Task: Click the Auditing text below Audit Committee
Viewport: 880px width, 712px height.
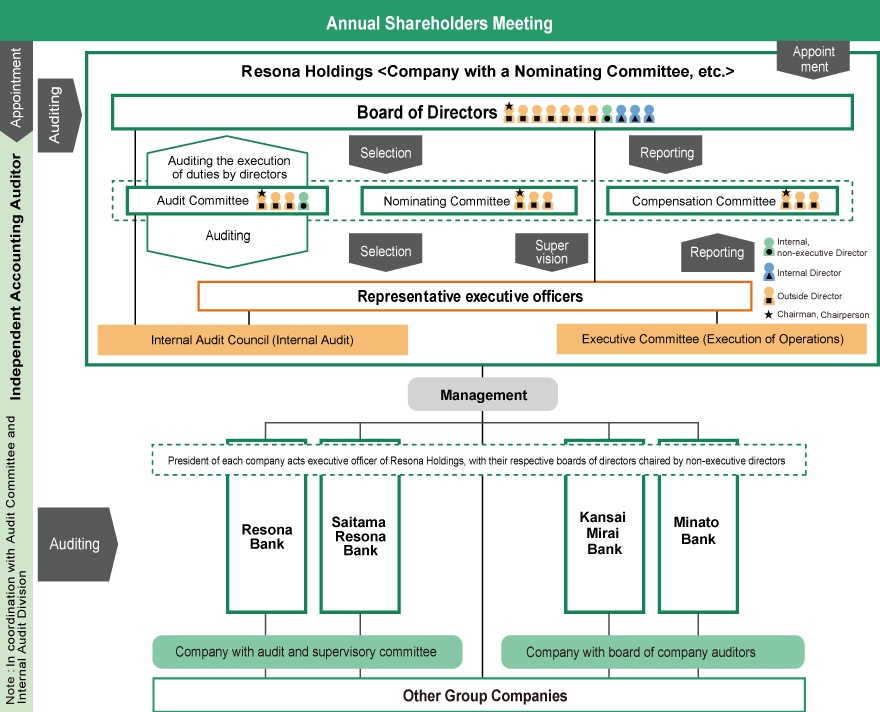Action: coord(227,236)
